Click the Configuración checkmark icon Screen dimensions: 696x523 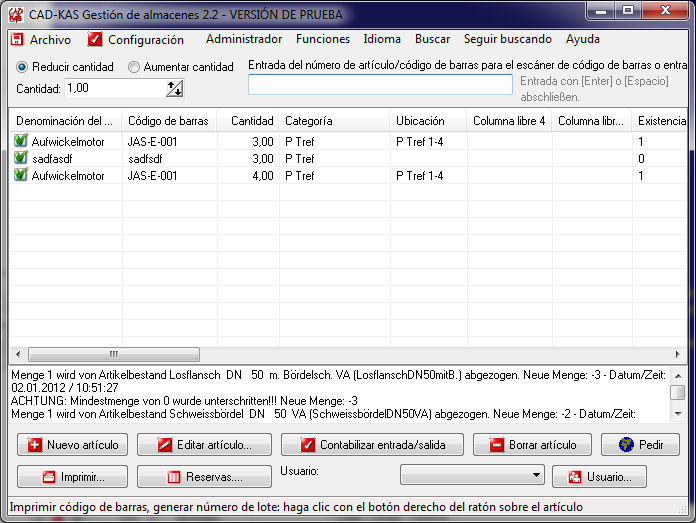pos(95,40)
